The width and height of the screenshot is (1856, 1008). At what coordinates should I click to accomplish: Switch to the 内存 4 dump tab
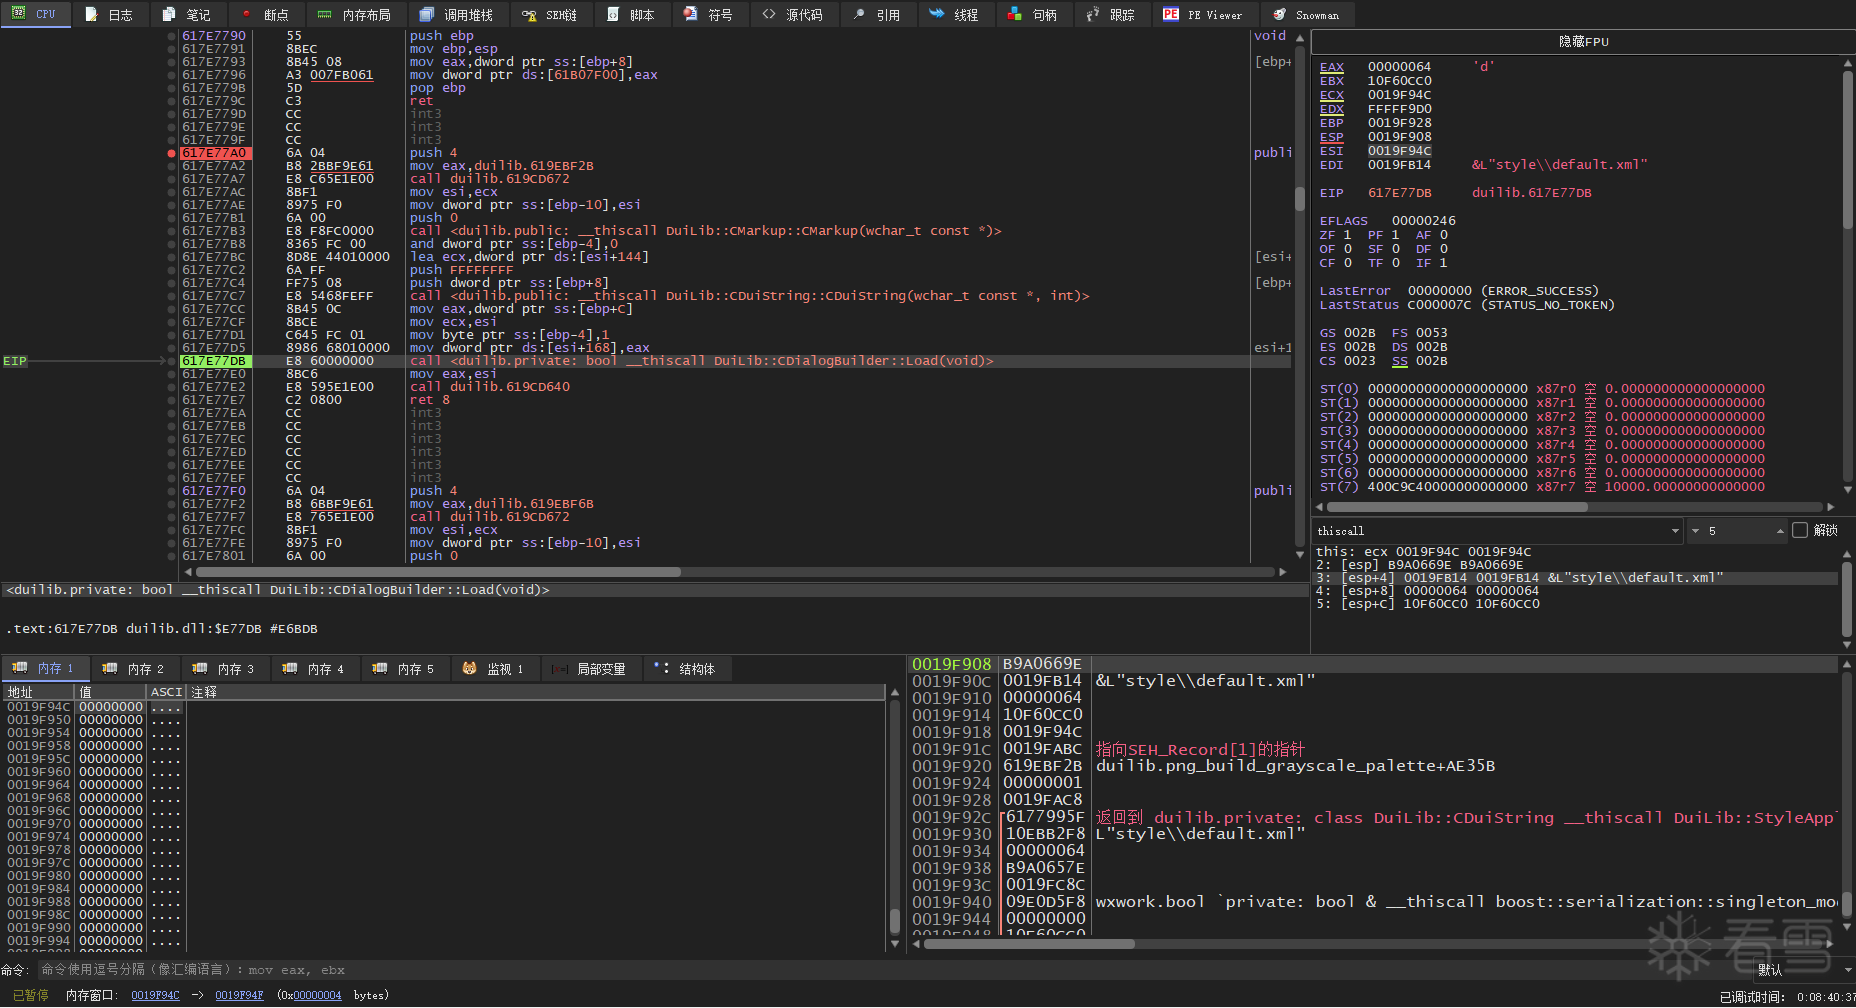tap(315, 668)
